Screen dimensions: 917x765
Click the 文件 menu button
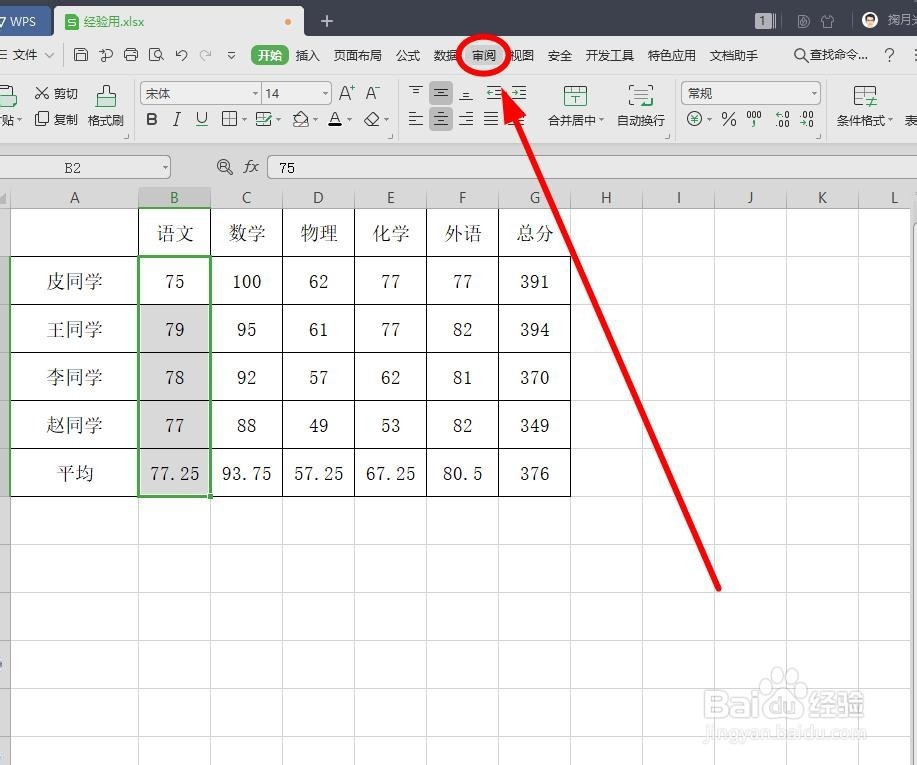coord(25,55)
